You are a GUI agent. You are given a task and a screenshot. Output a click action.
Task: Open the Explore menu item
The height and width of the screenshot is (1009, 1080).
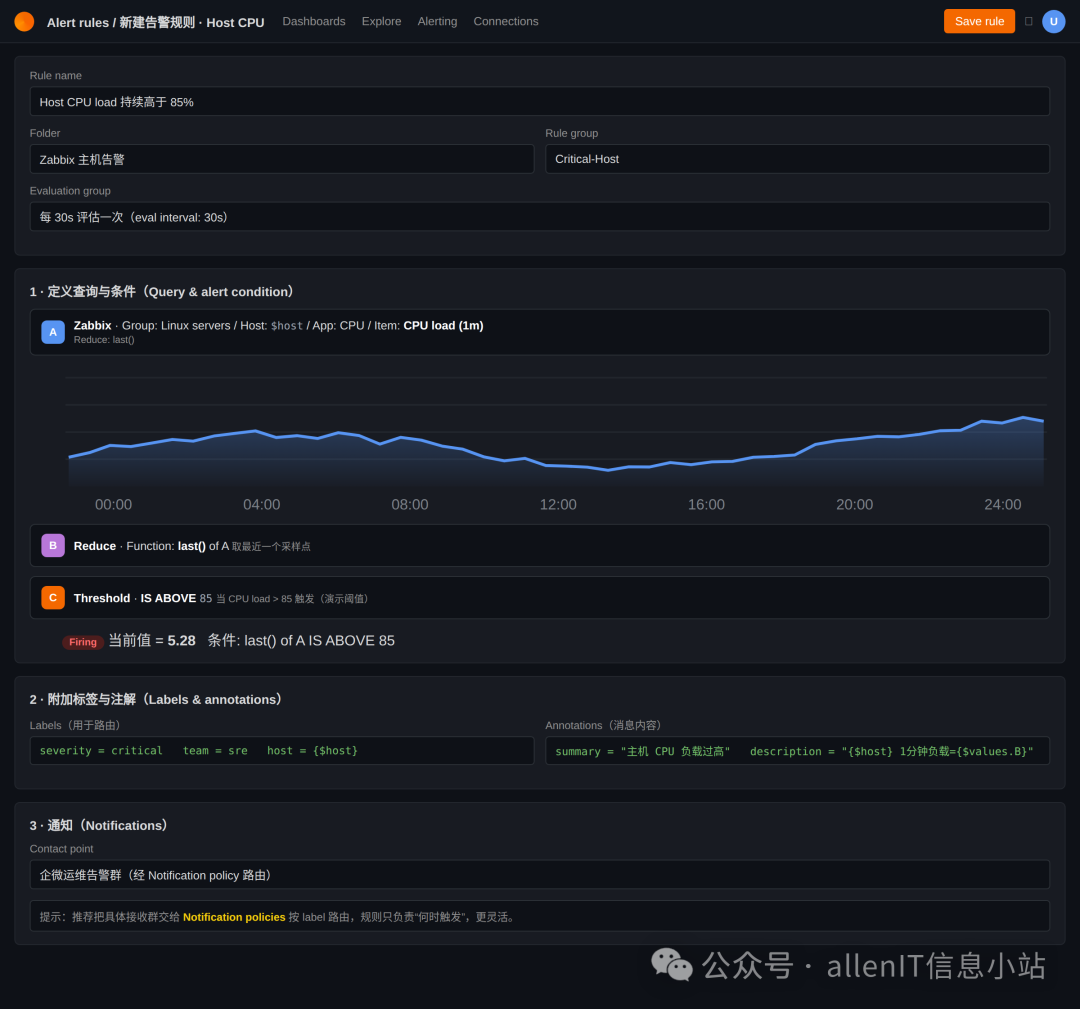[382, 21]
